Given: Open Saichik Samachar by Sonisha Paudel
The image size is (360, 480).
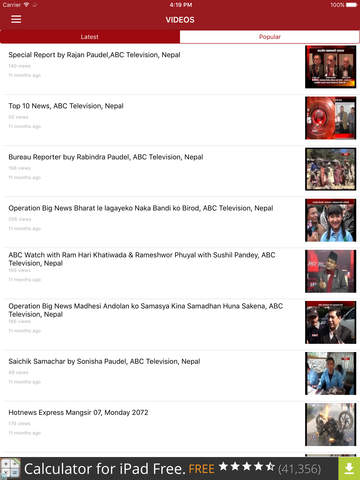Looking at the screenshot, I should [104, 361].
